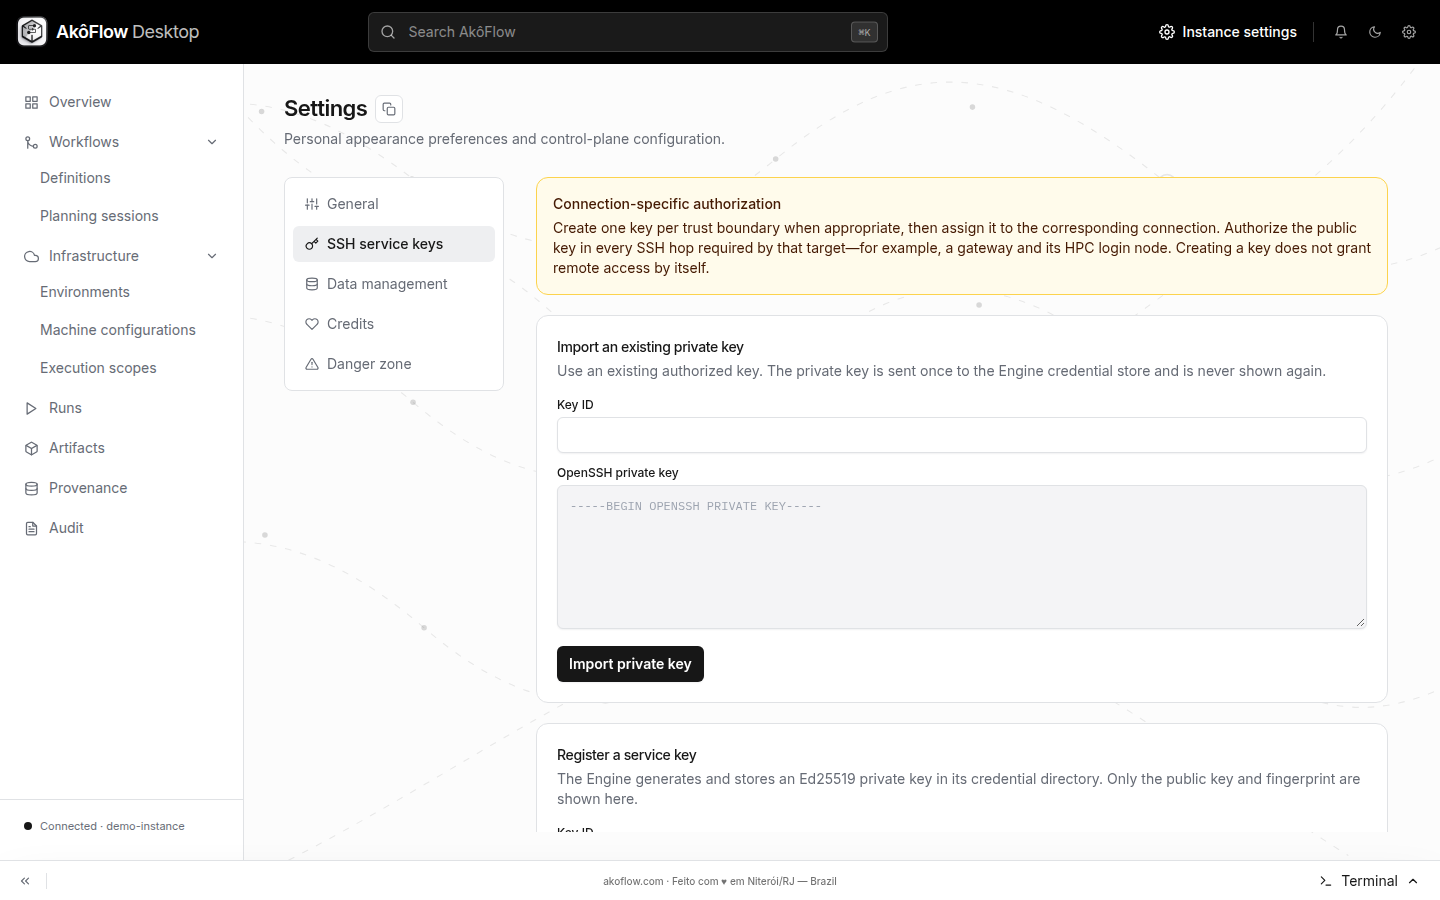Collapse sidebar with double chevron icon
1440x900 pixels.
[x=25, y=881]
